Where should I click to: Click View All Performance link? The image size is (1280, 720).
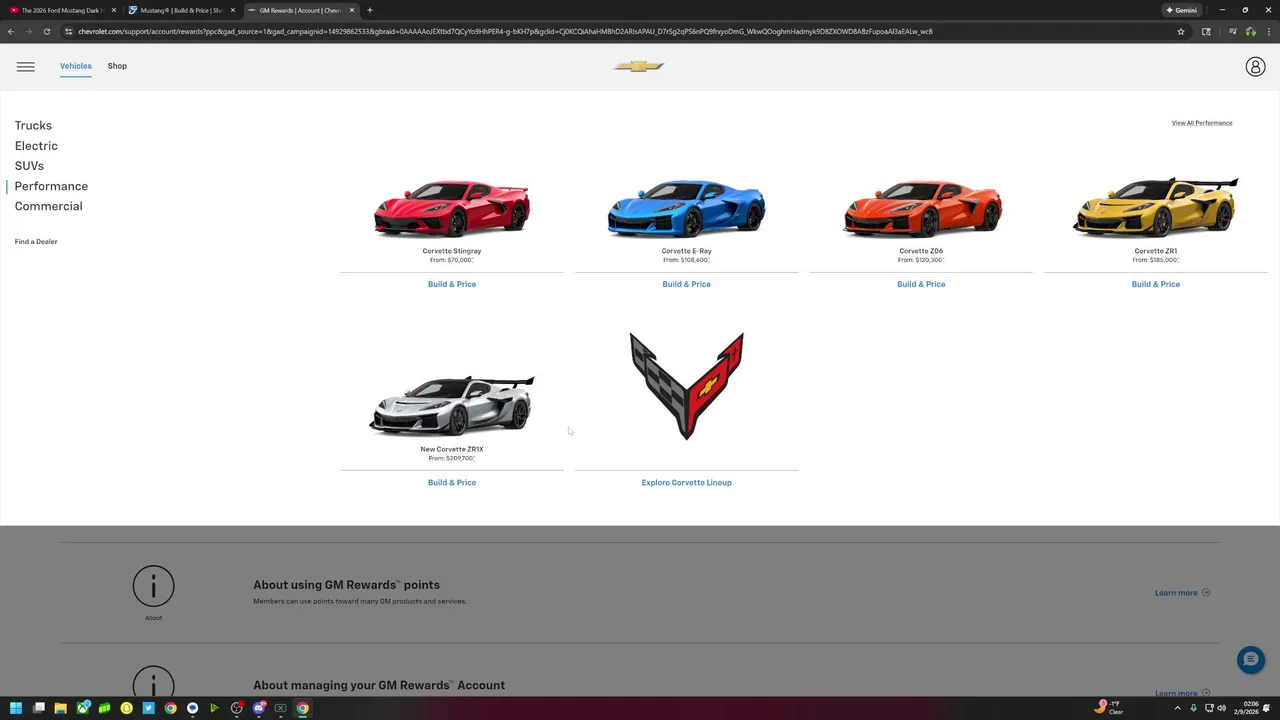(1202, 123)
